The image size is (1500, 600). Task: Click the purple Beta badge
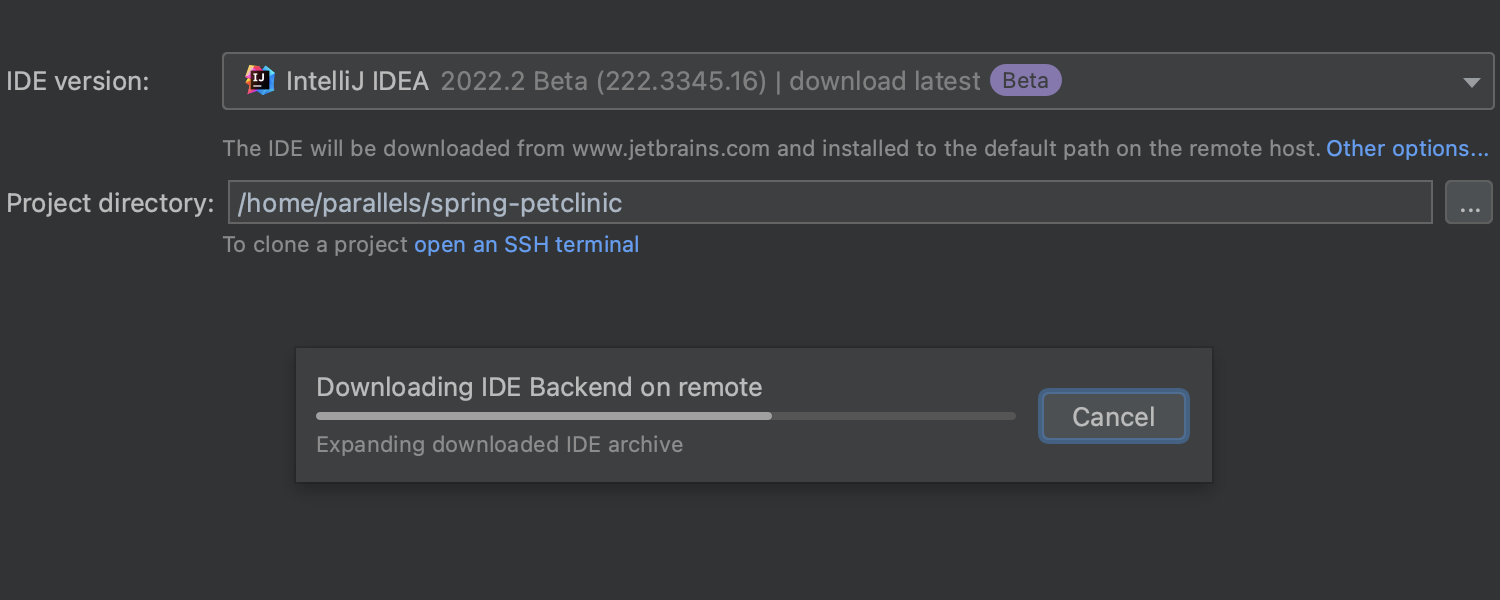click(1025, 81)
